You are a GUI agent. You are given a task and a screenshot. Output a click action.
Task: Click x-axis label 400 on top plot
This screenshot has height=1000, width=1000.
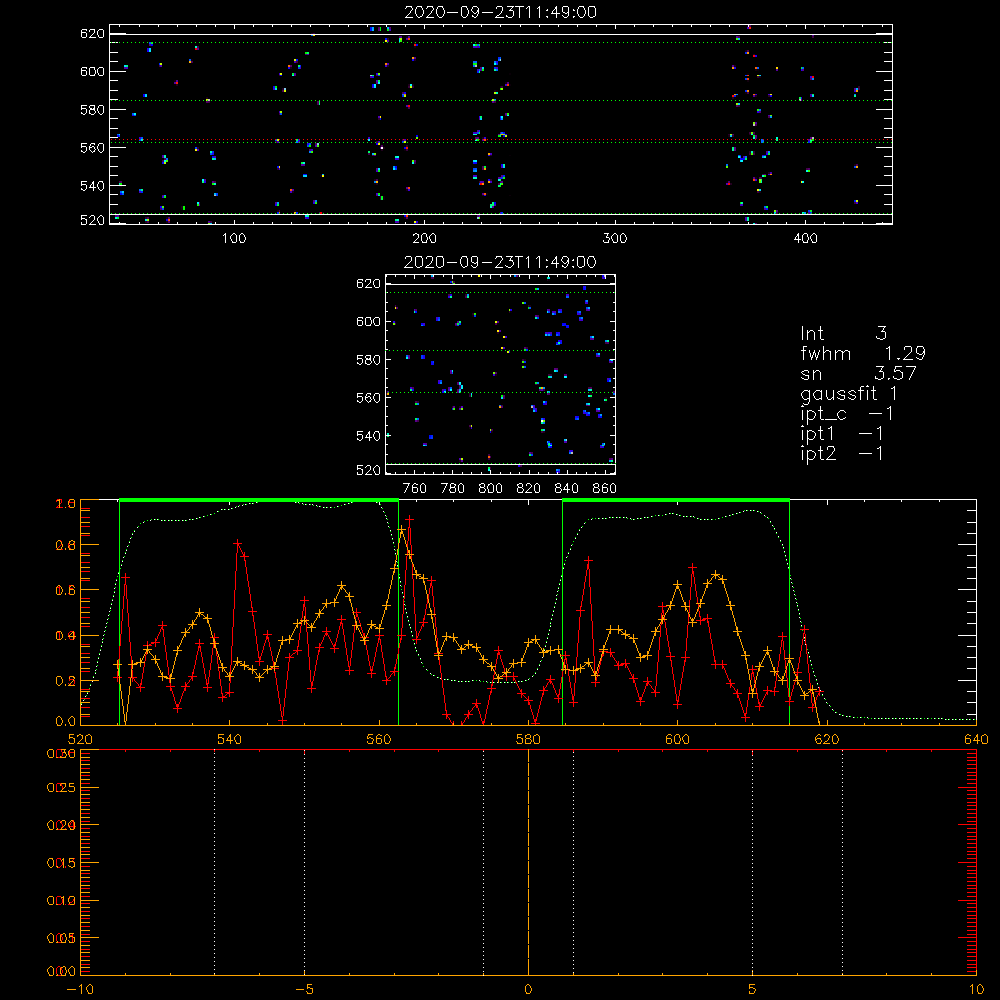tap(805, 239)
